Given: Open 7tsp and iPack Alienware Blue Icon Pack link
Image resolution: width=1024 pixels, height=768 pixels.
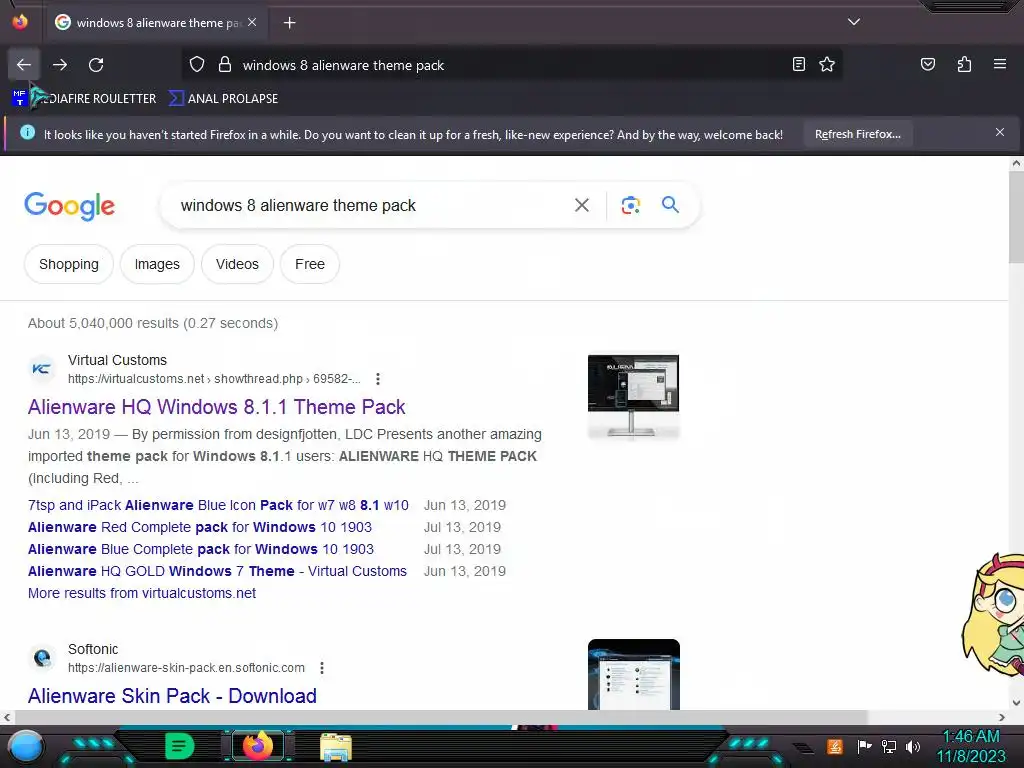Looking at the screenshot, I should (x=218, y=505).
